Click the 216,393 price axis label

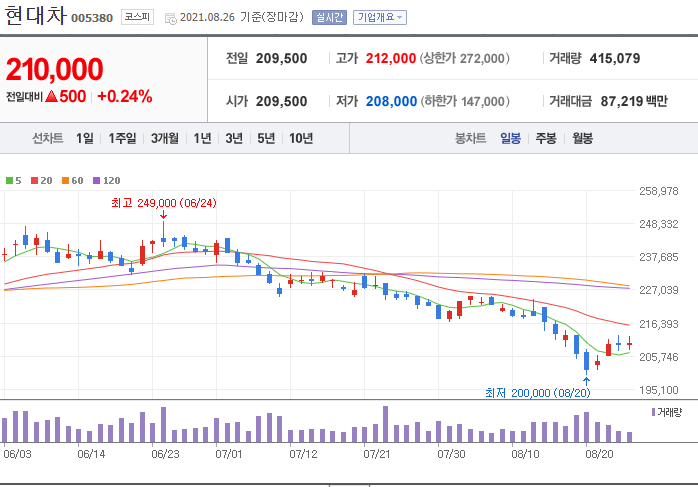[659, 324]
